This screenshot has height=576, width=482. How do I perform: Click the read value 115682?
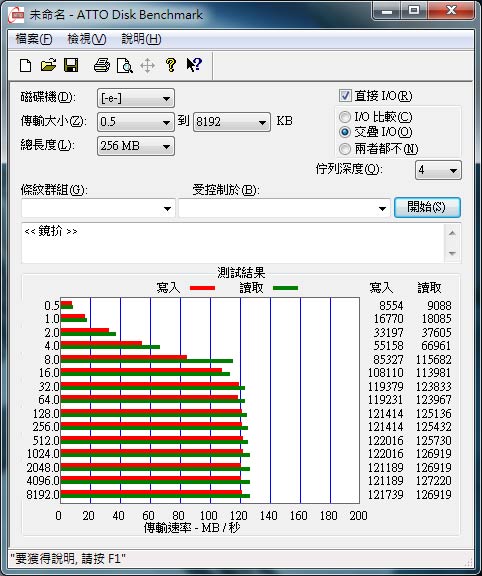(433, 359)
